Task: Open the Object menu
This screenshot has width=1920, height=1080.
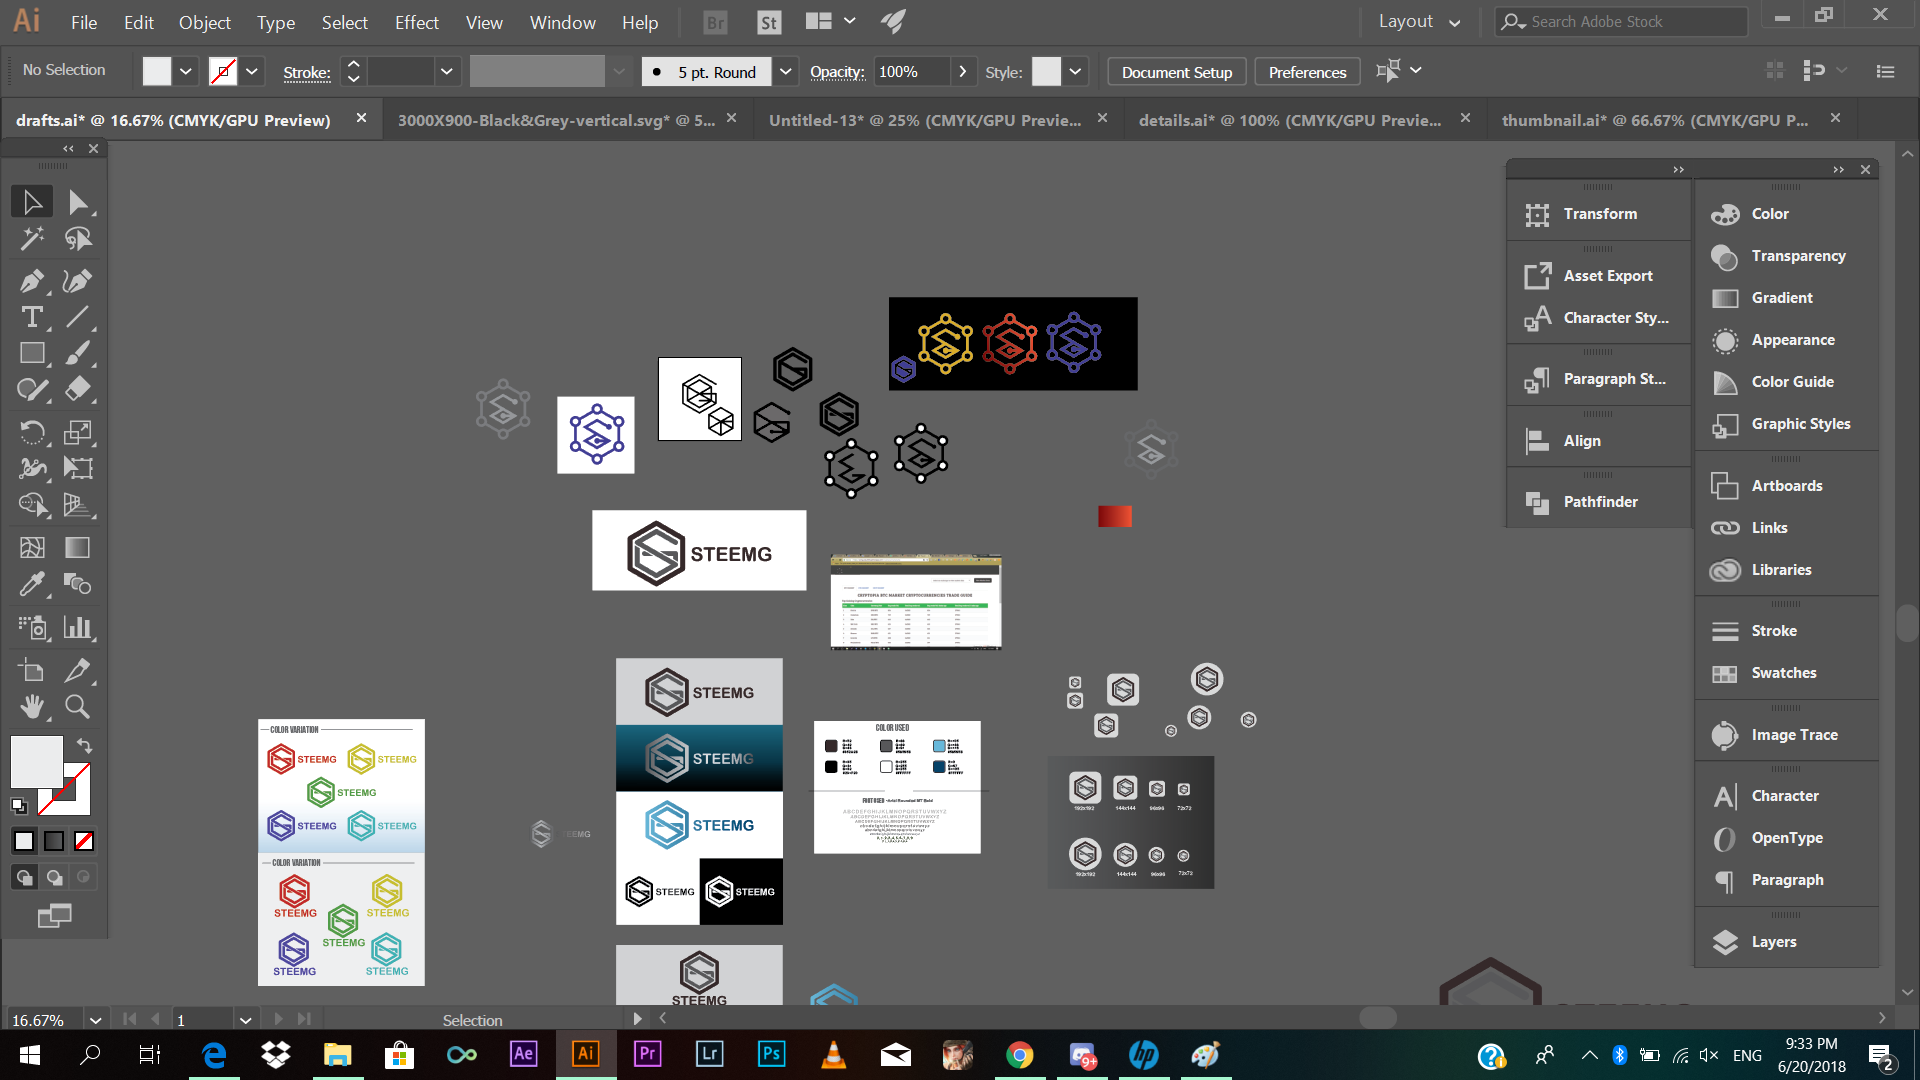Action: 205,22
